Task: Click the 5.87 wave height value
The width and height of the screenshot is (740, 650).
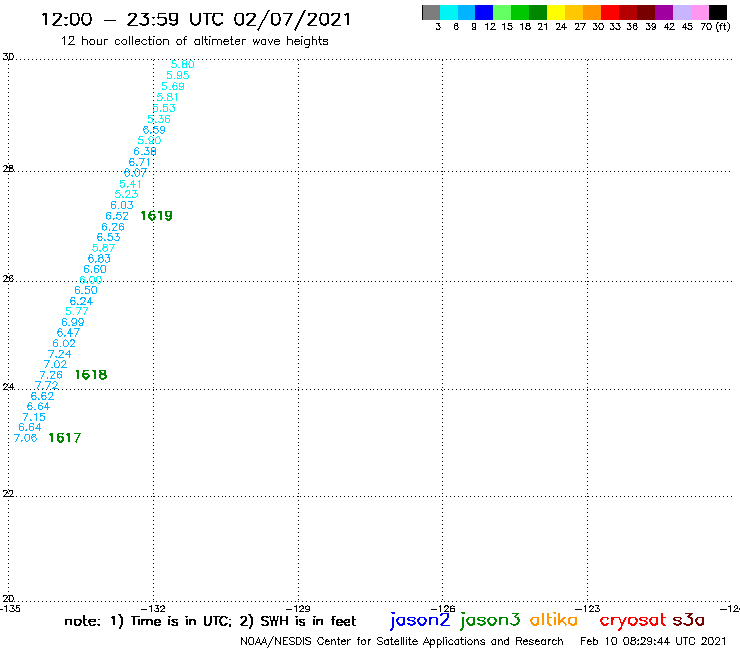Action: tap(103, 248)
